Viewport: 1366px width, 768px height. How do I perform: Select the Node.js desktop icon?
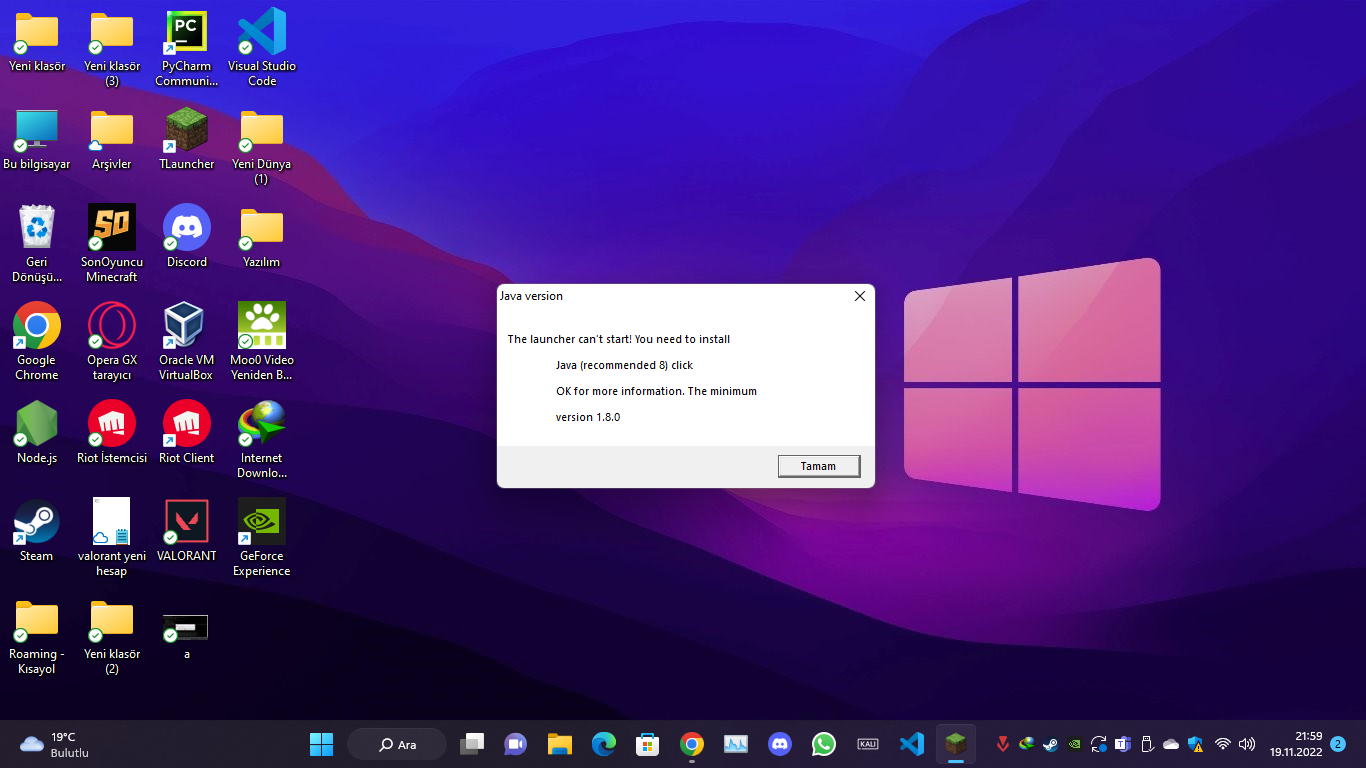(37, 432)
